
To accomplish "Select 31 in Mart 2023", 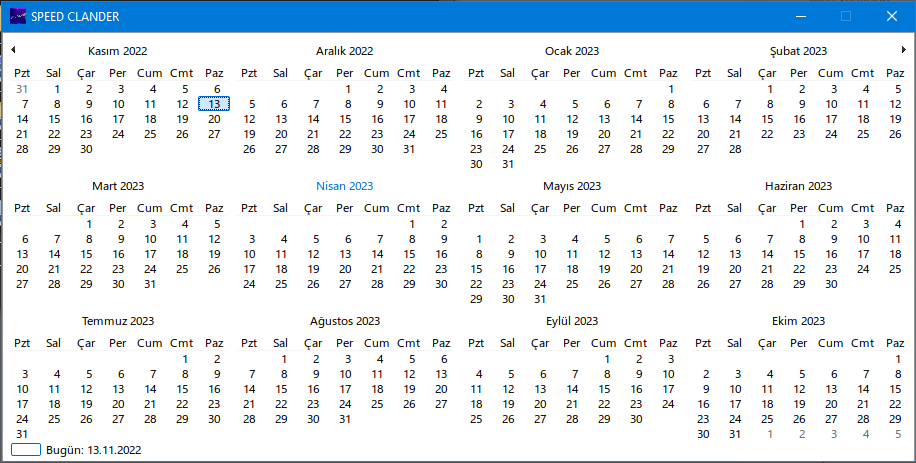I will [150, 284].
